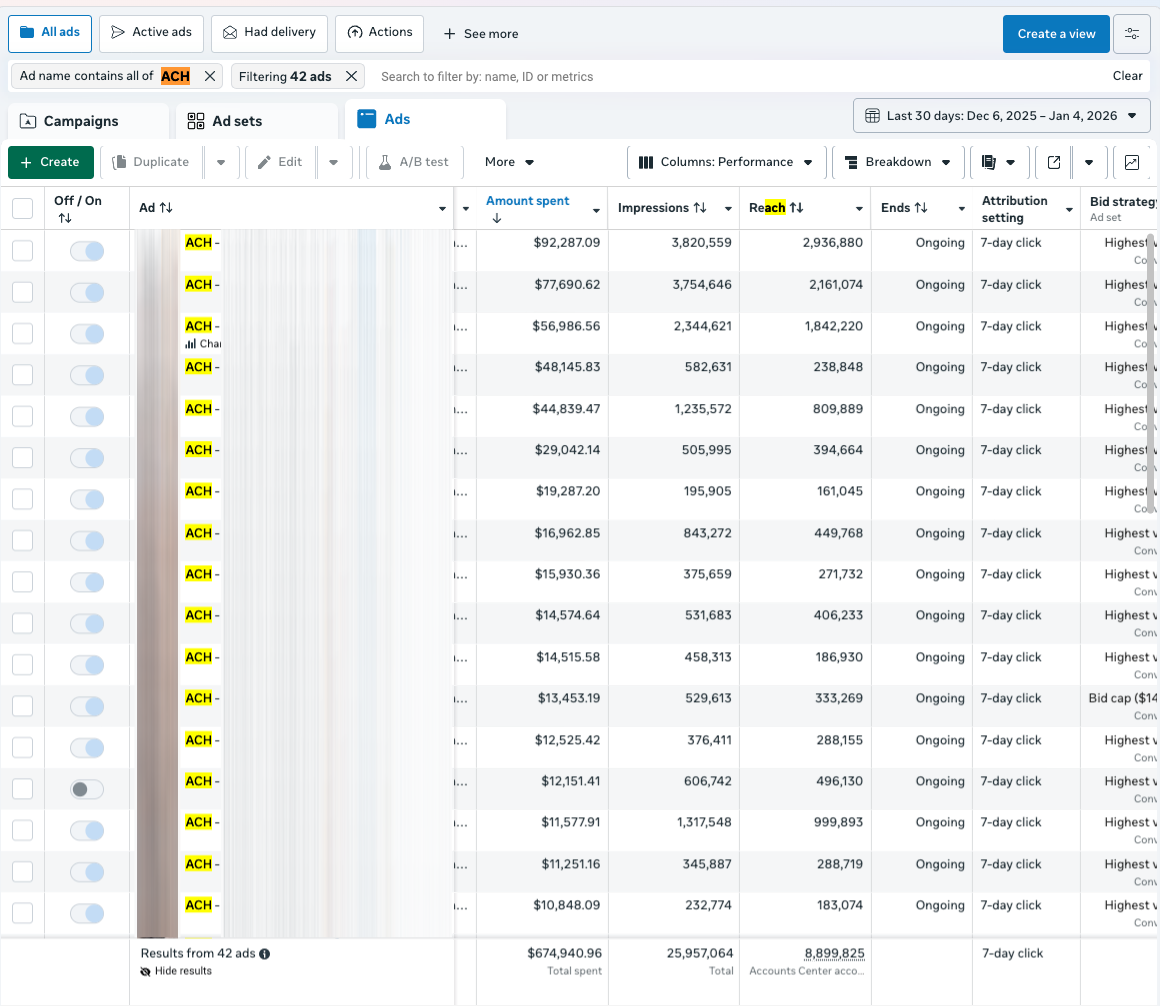
Task: Click the export share icon
Action: [x=1054, y=162]
